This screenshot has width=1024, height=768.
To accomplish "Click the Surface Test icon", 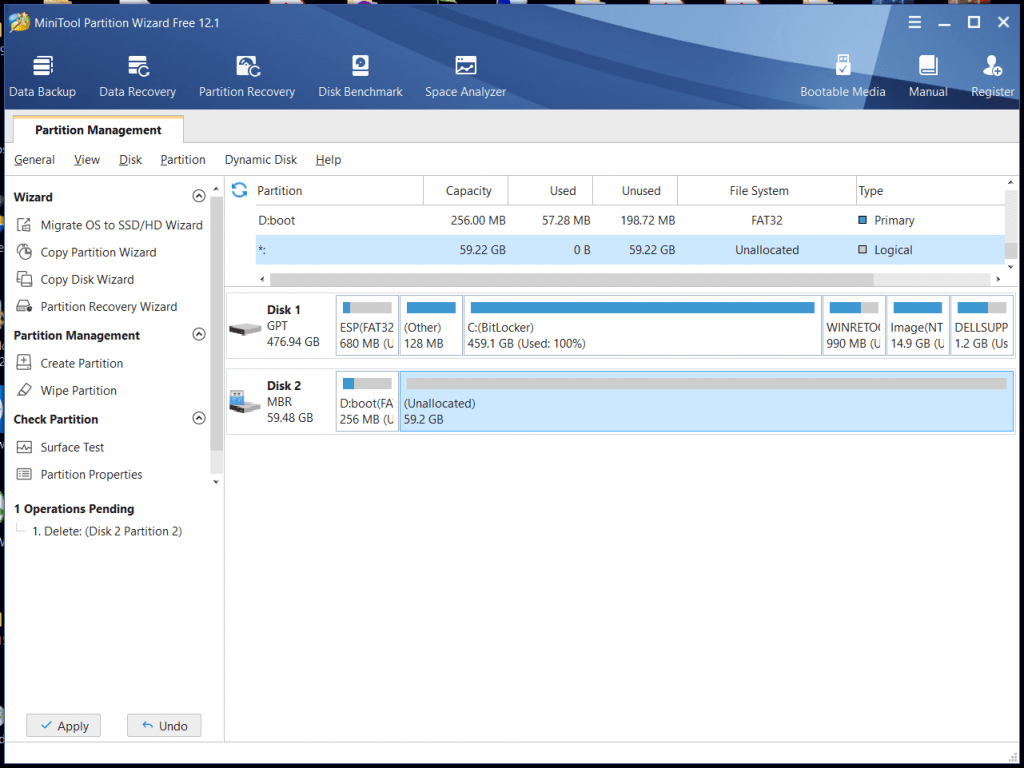I will pyautogui.click(x=24, y=447).
